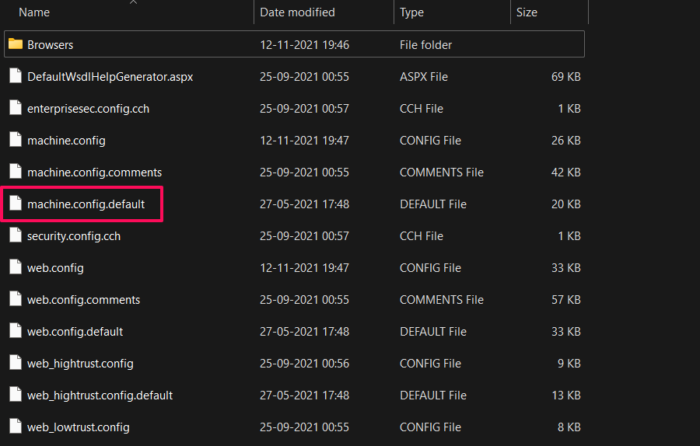Click the machine.config.comments file icon

point(15,172)
